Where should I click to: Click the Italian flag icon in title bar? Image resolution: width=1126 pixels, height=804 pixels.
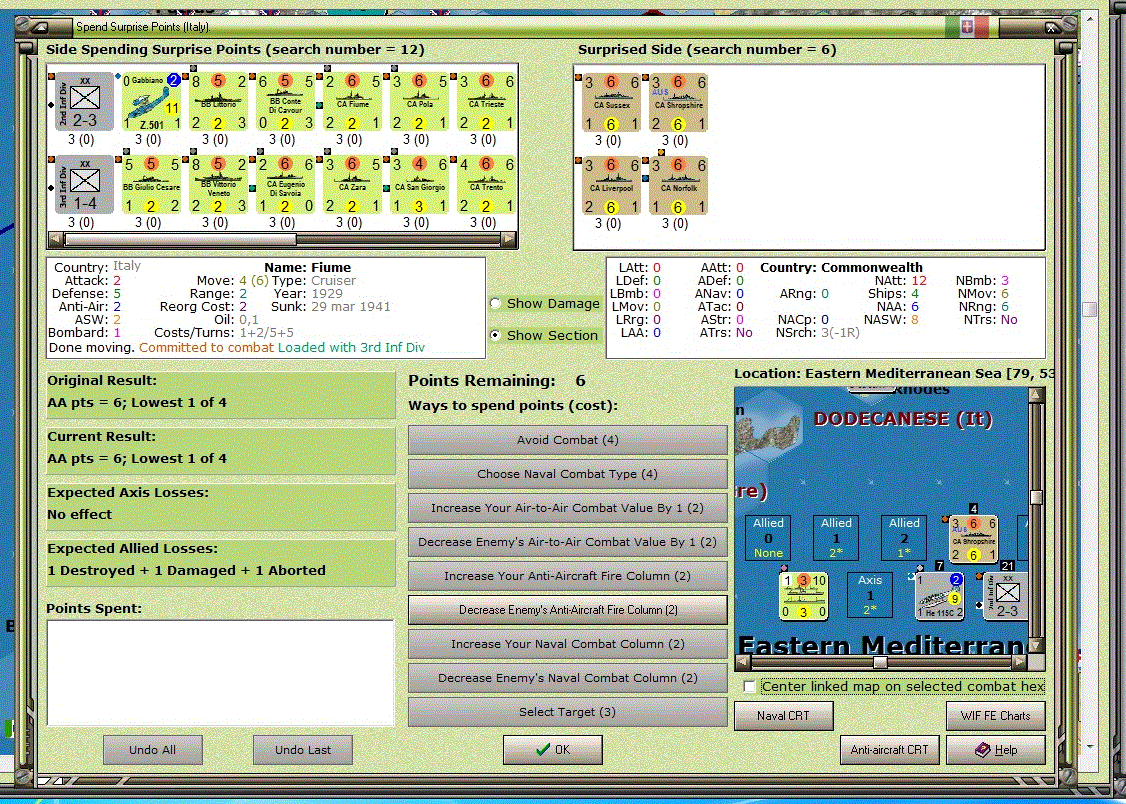click(x=967, y=27)
